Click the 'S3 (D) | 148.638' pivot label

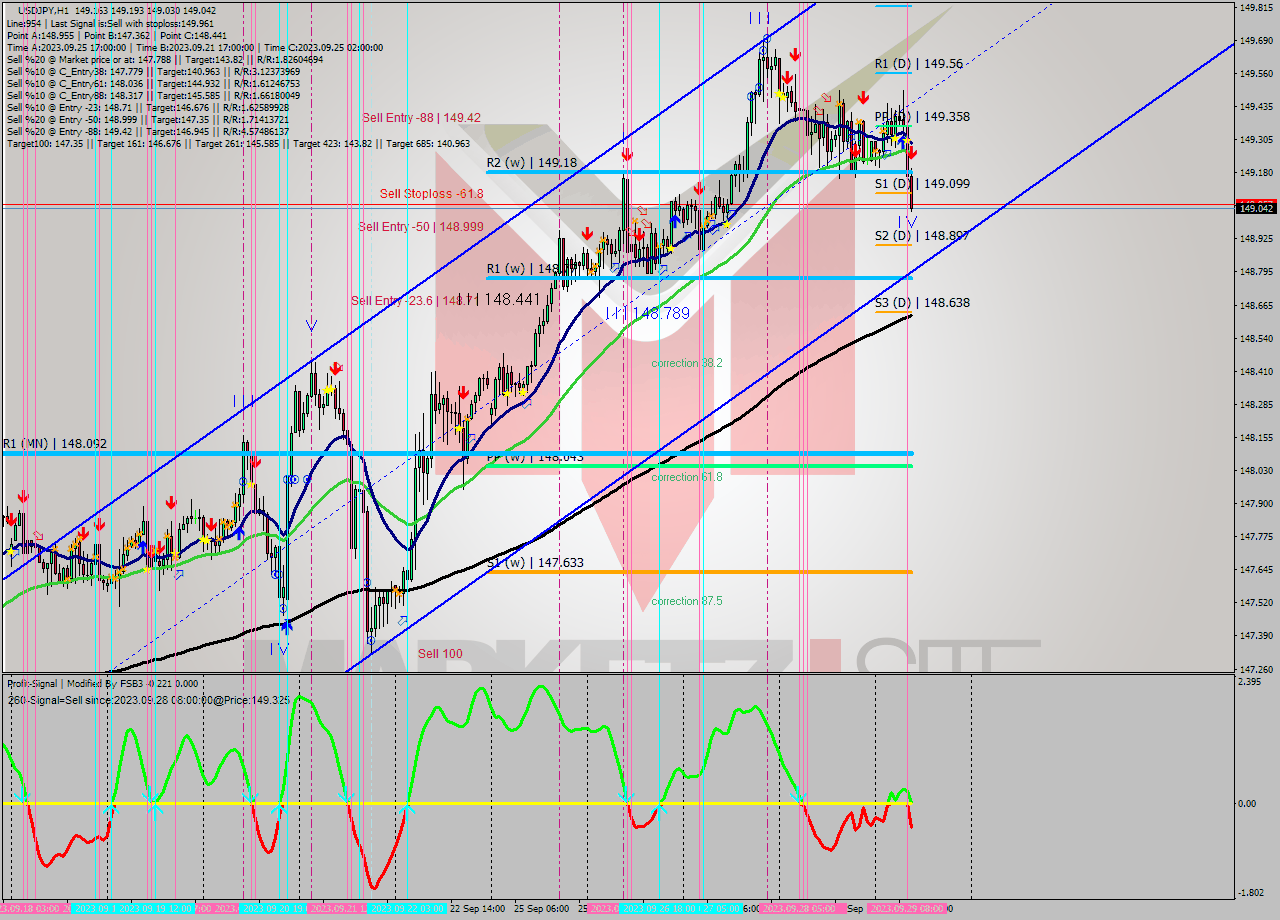(x=922, y=303)
